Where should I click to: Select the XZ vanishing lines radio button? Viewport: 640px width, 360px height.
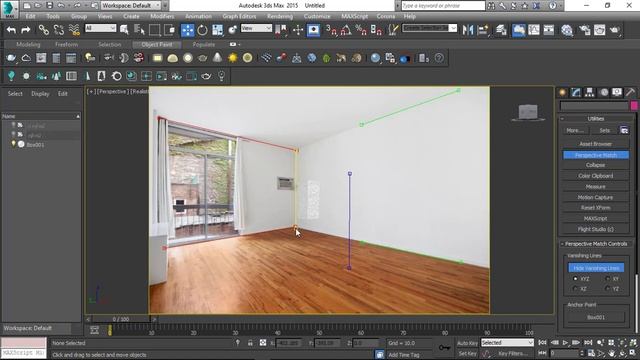click(x=576, y=289)
